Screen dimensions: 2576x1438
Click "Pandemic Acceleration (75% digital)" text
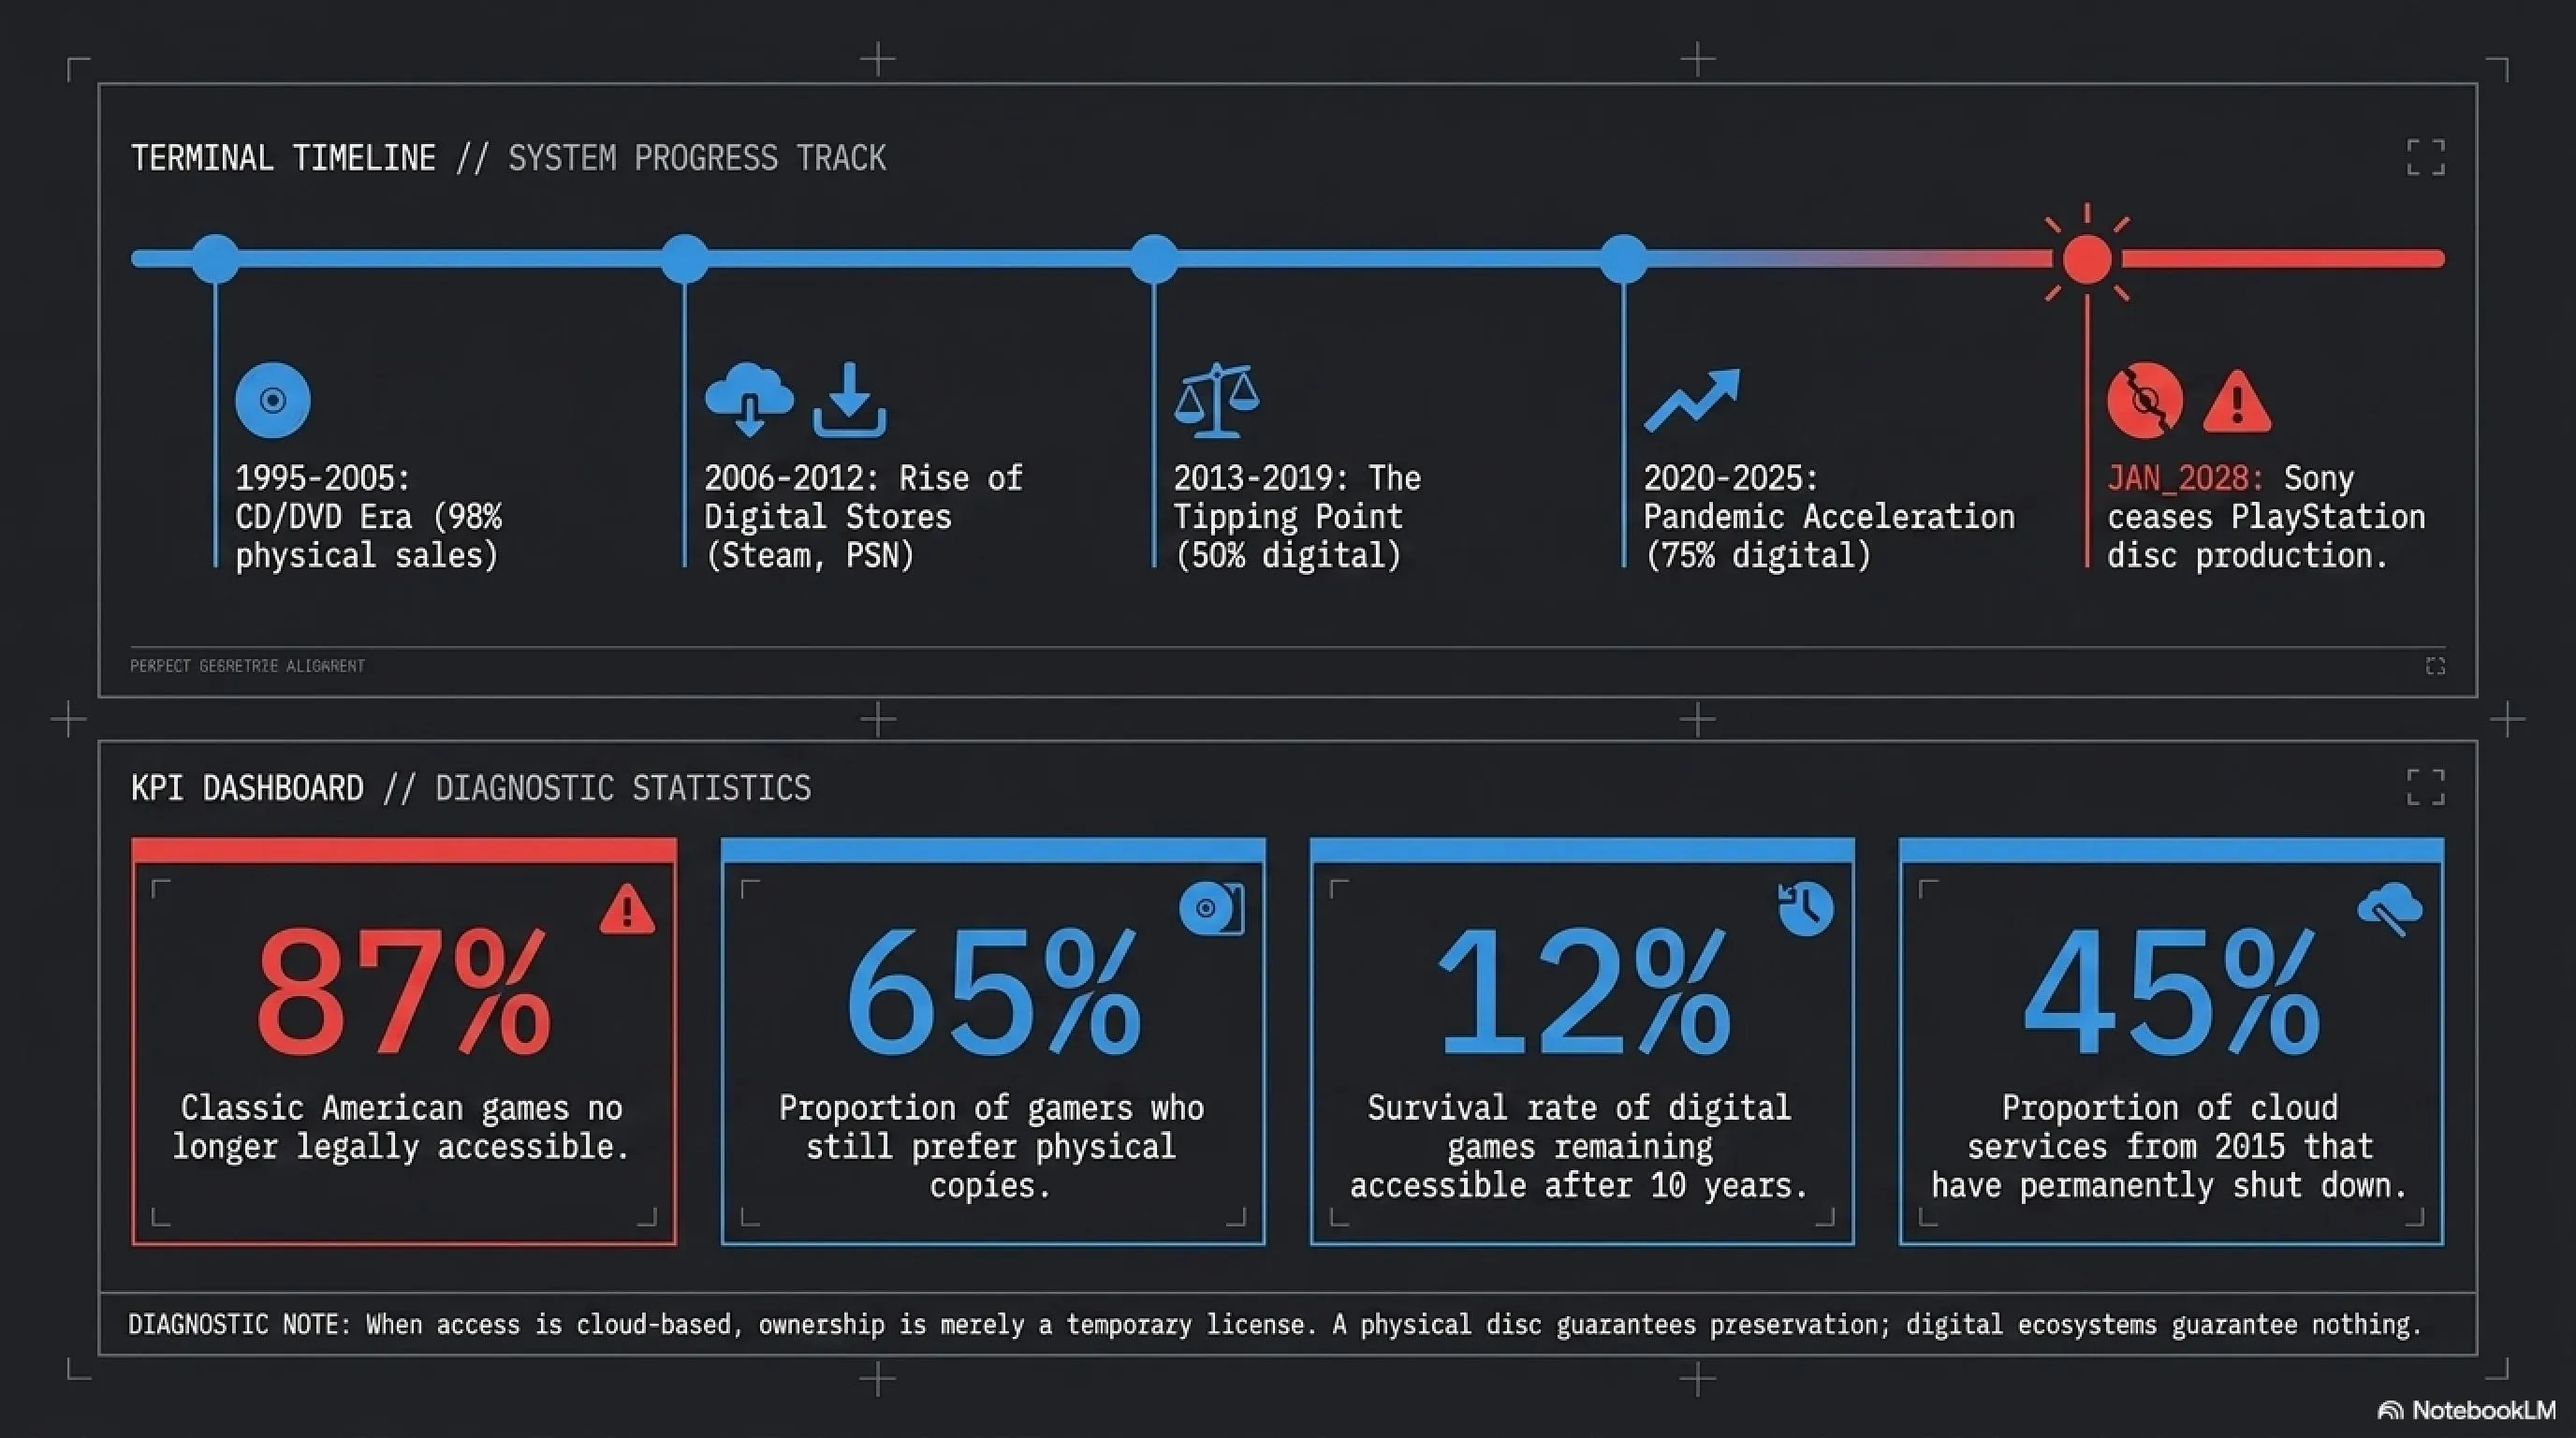pyautogui.click(x=1829, y=536)
